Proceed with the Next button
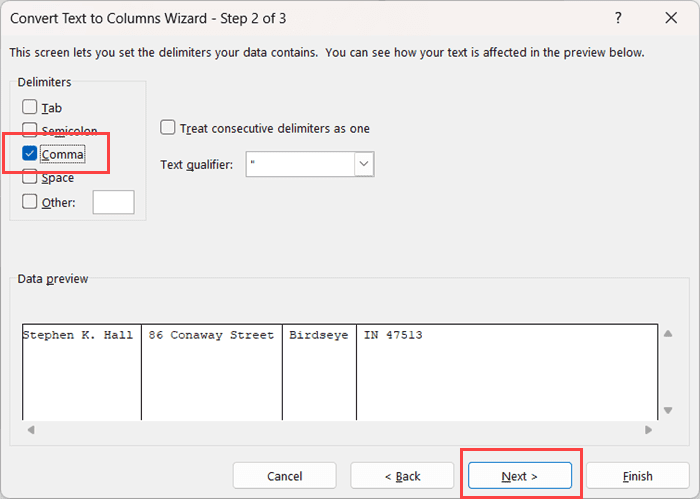The image size is (700, 499). pos(520,476)
